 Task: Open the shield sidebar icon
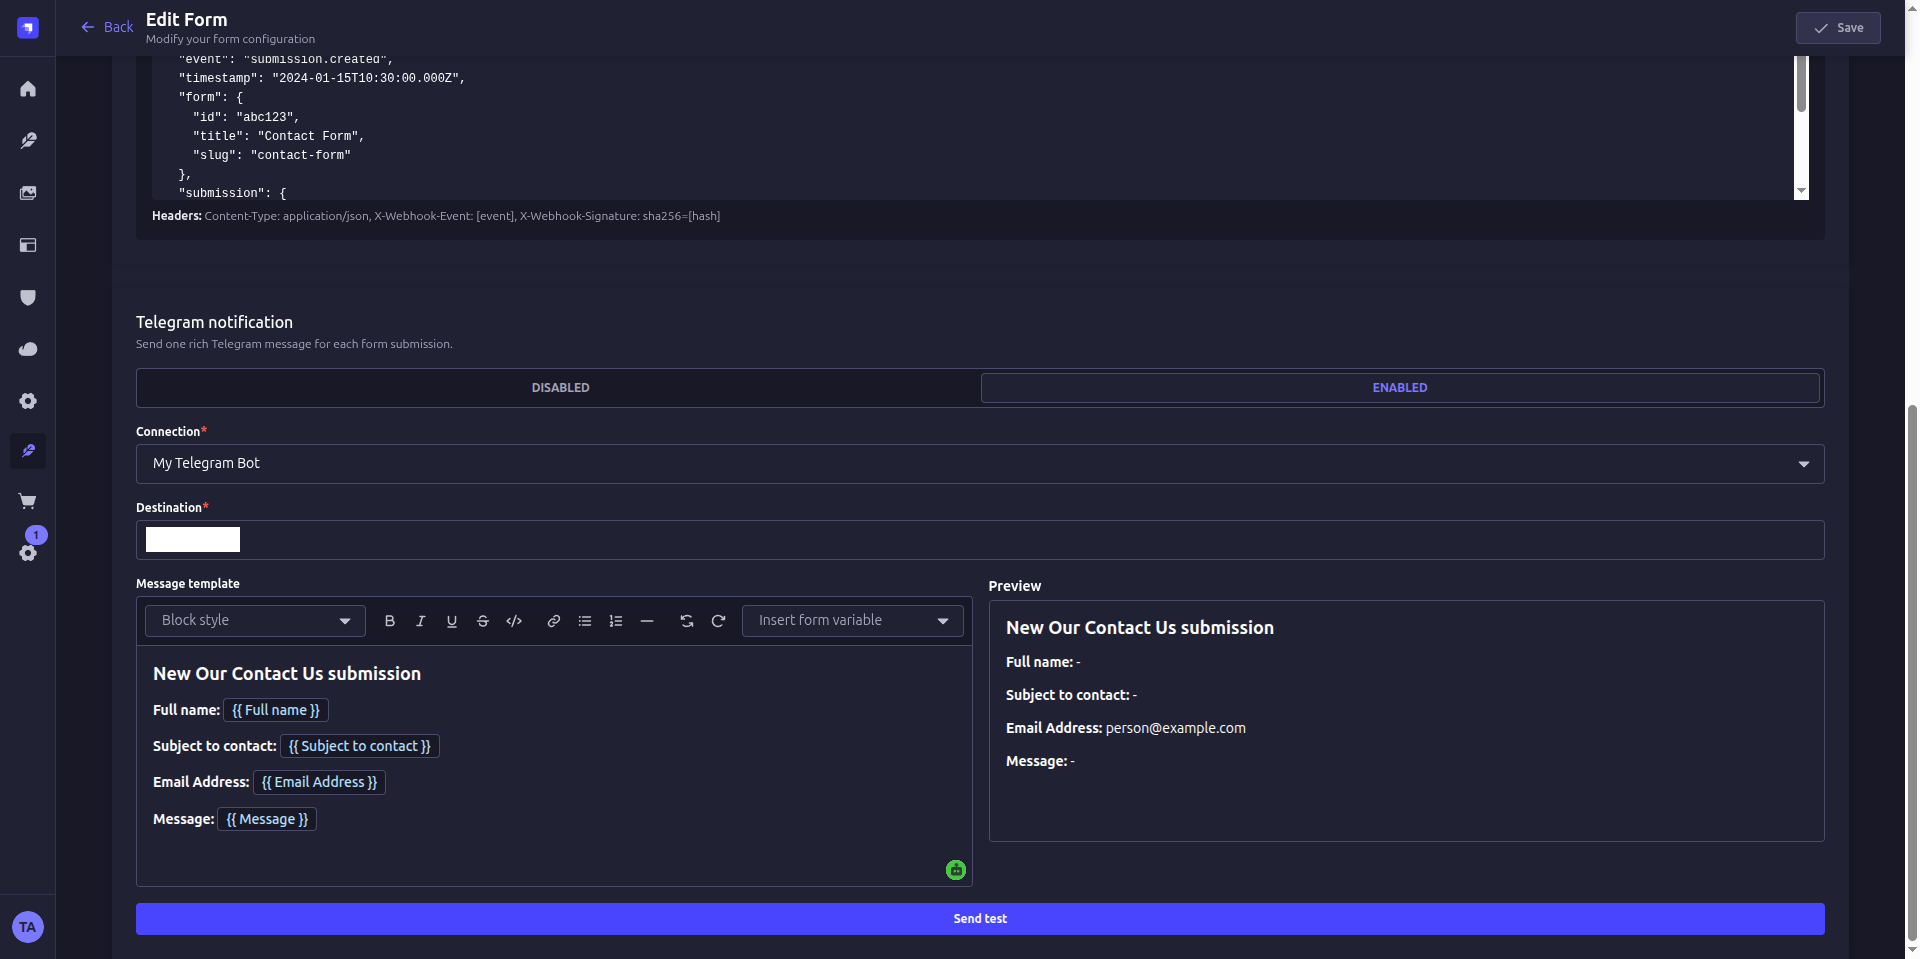(28, 297)
